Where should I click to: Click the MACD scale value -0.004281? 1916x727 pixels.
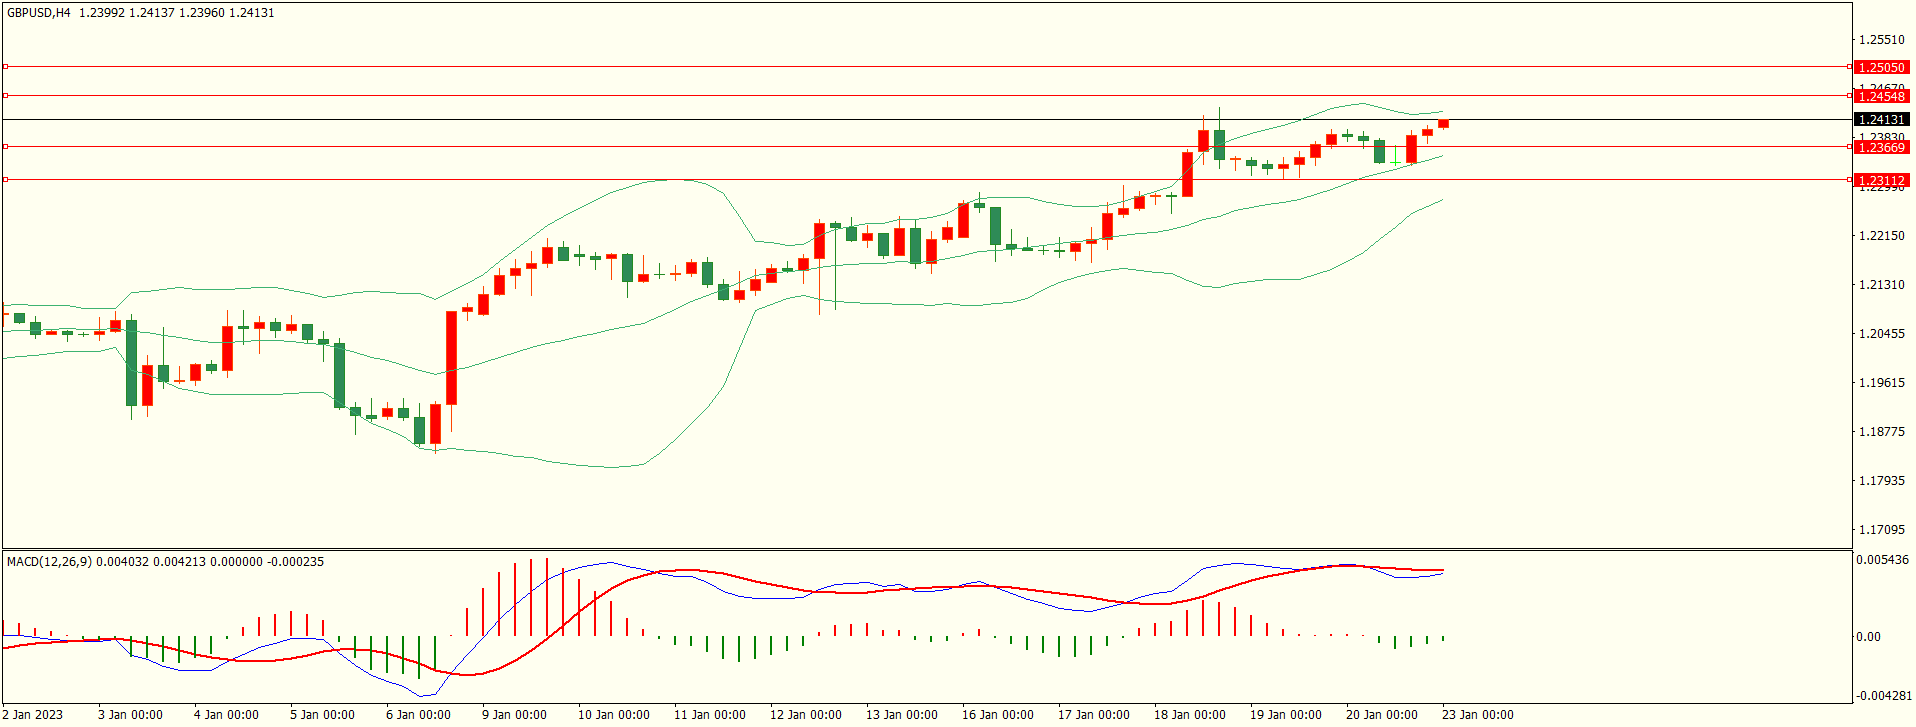(1884, 696)
